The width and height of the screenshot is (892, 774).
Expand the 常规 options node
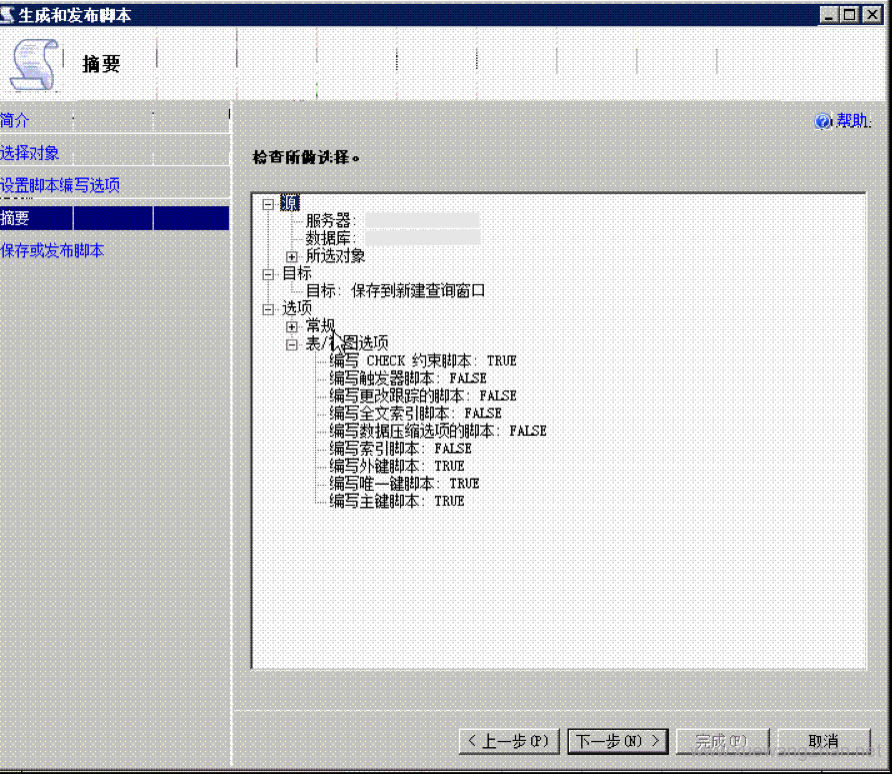[x=292, y=326]
